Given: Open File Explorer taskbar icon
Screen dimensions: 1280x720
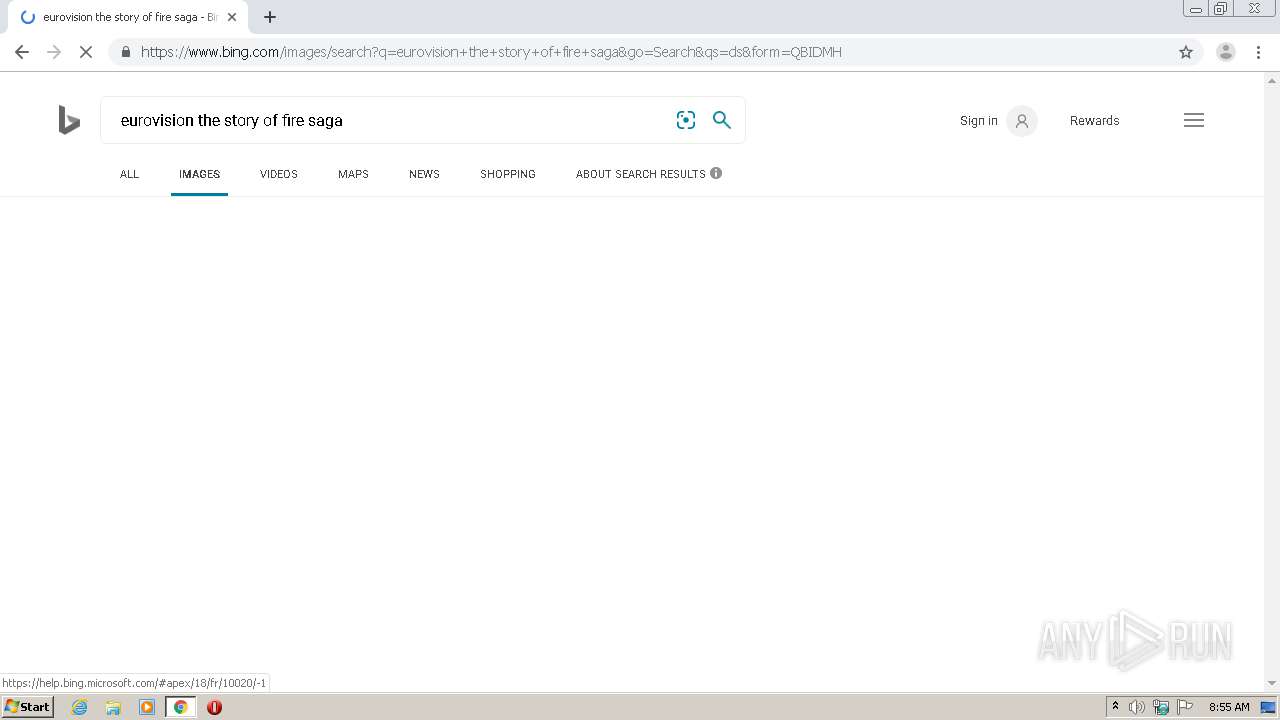Looking at the screenshot, I should pyautogui.click(x=113, y=707).
